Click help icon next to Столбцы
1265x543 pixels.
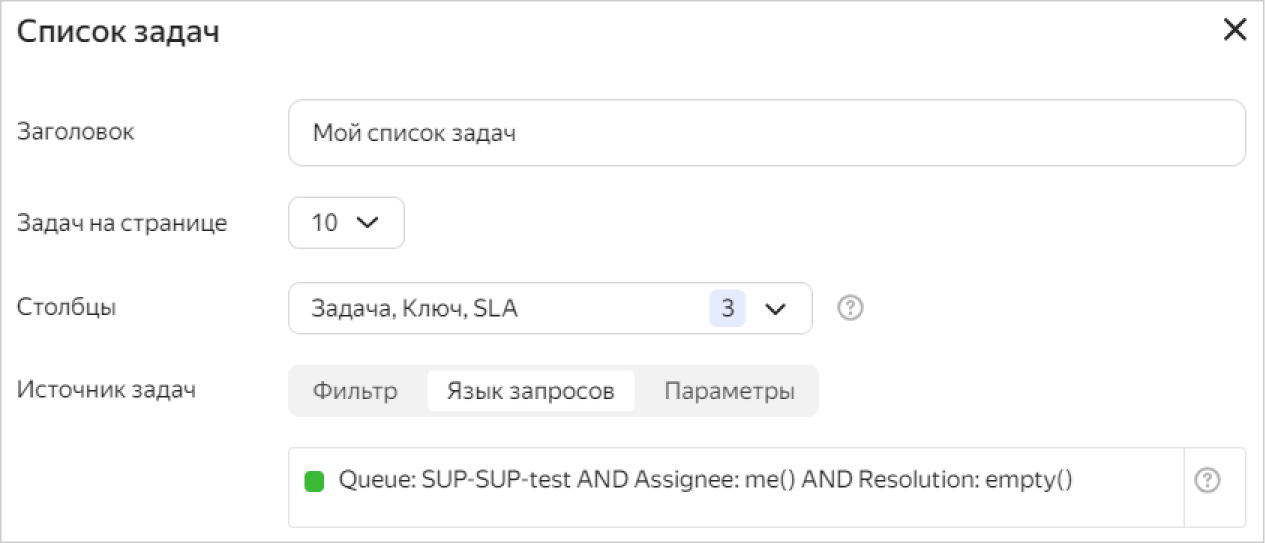point(850,308)
